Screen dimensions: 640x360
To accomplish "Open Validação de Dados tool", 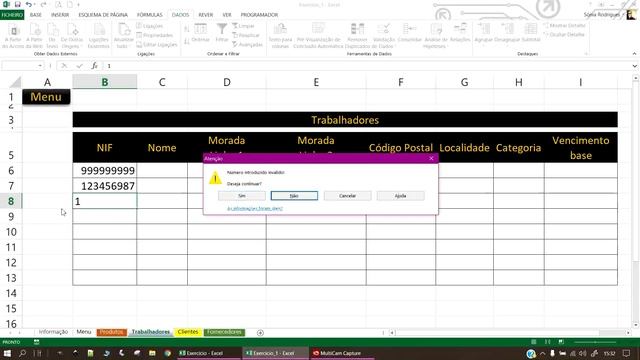I will (x=384, y=36).
